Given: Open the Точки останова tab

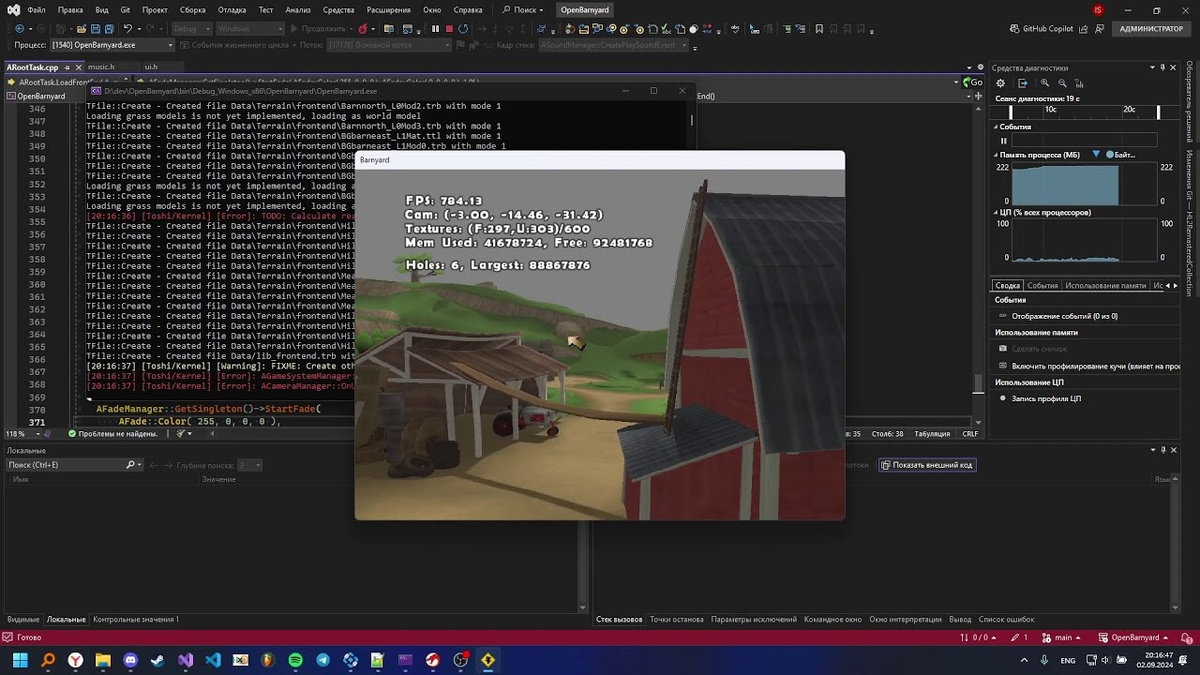Looking at the screenshot, I should pos(676,620).
